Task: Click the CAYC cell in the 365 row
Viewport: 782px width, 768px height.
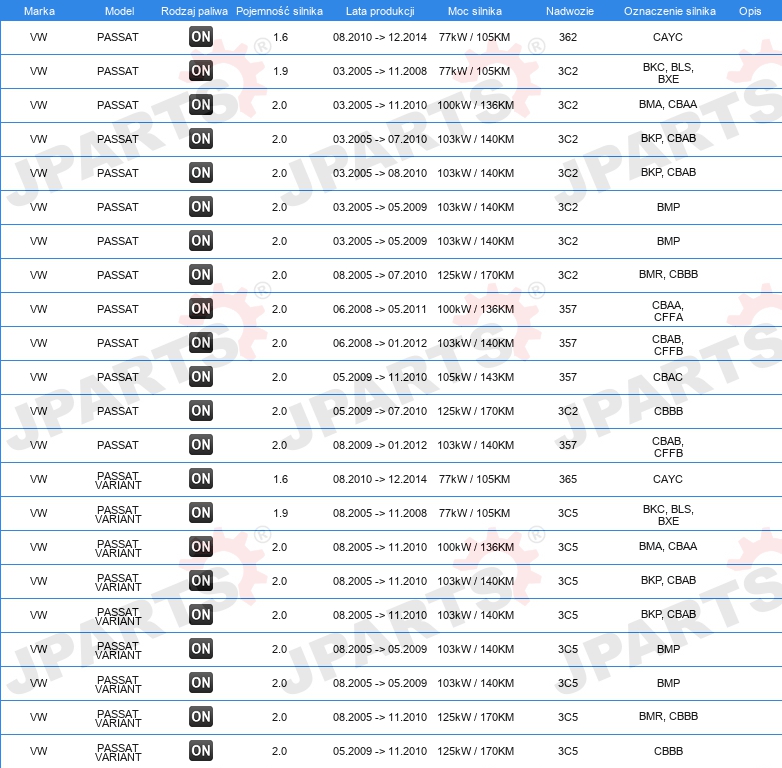Action: point(668,479)
